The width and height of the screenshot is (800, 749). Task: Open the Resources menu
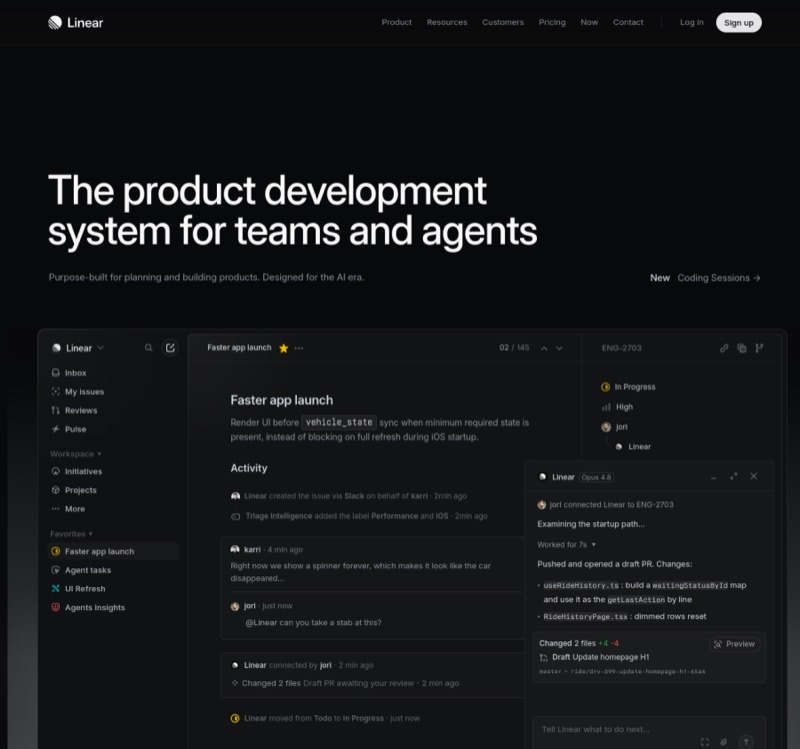(x=447, y=22)
